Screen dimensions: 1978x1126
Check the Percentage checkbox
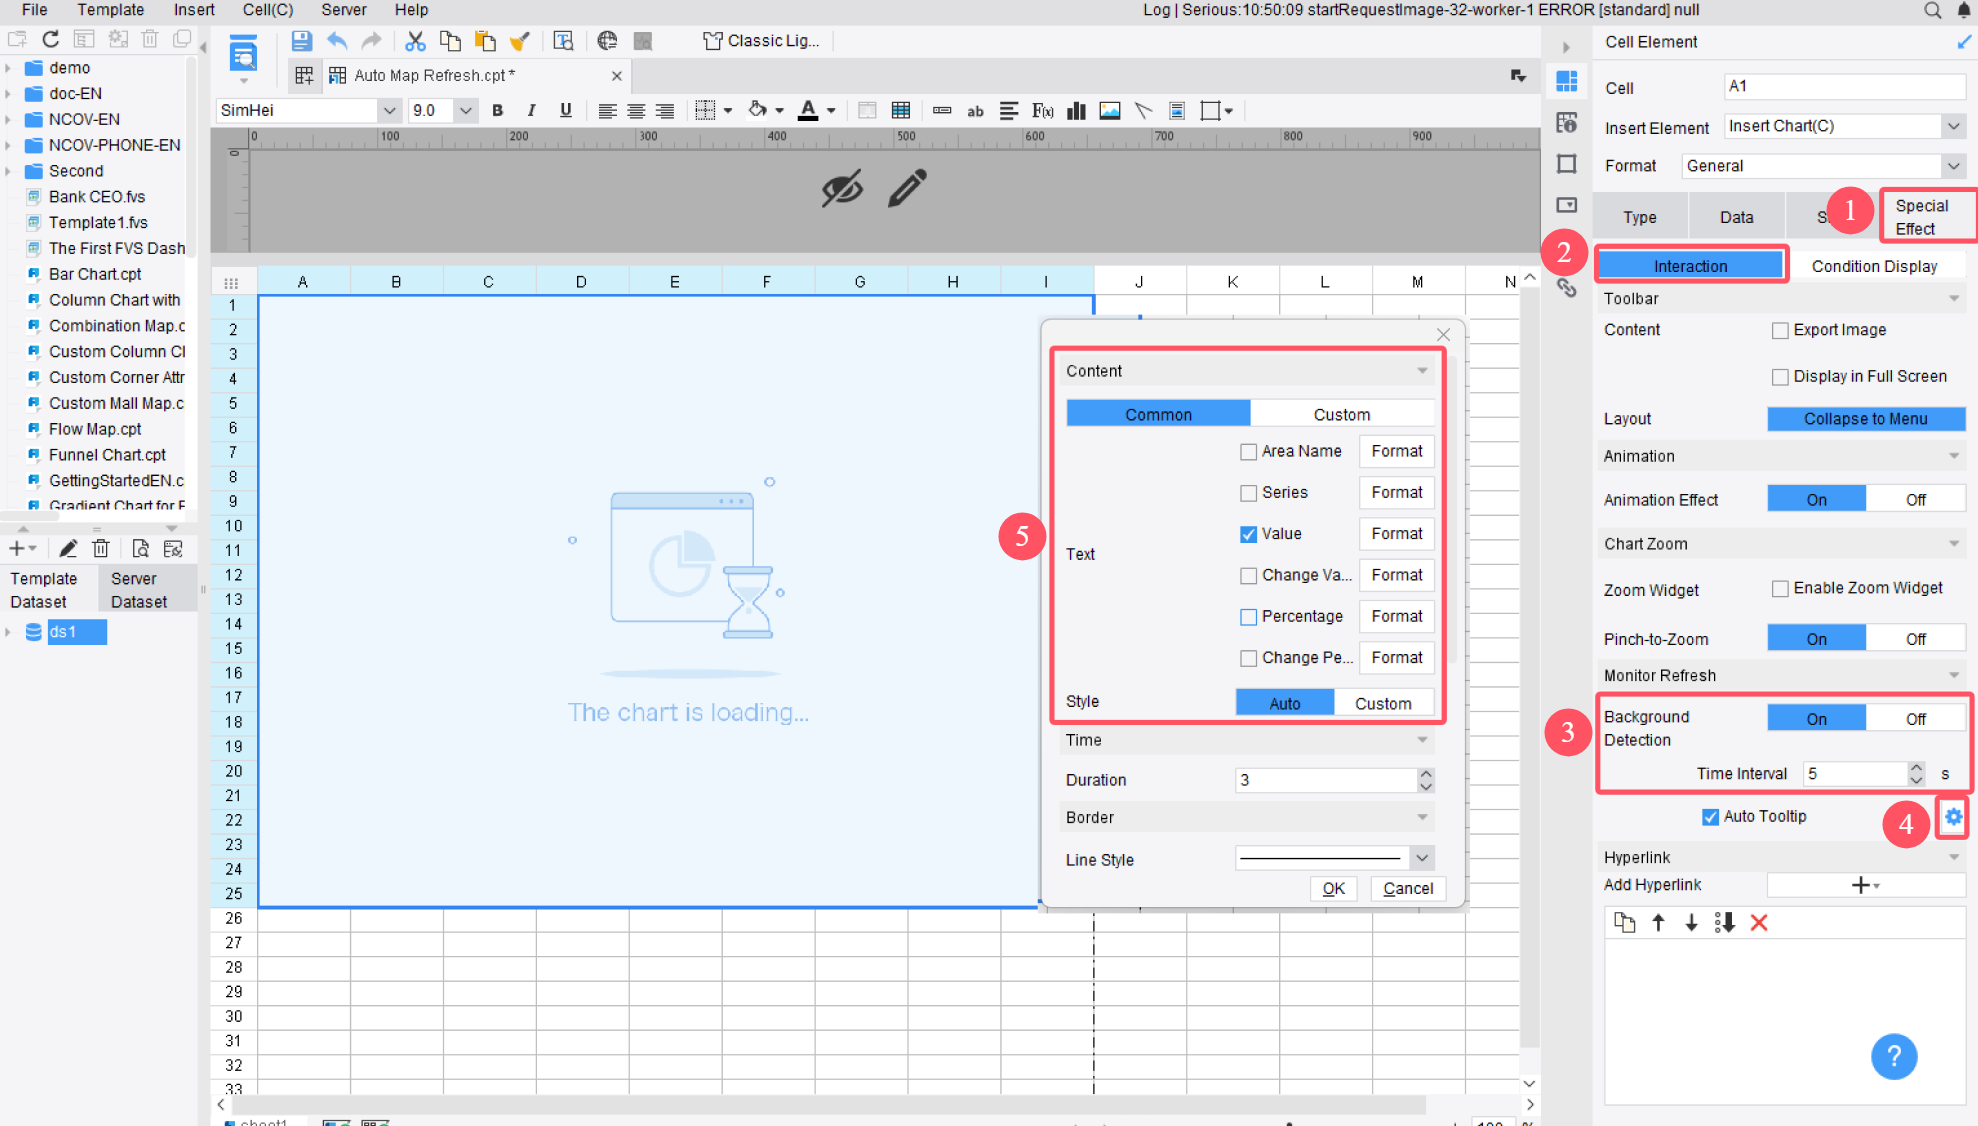click(x=1248, y=617)
